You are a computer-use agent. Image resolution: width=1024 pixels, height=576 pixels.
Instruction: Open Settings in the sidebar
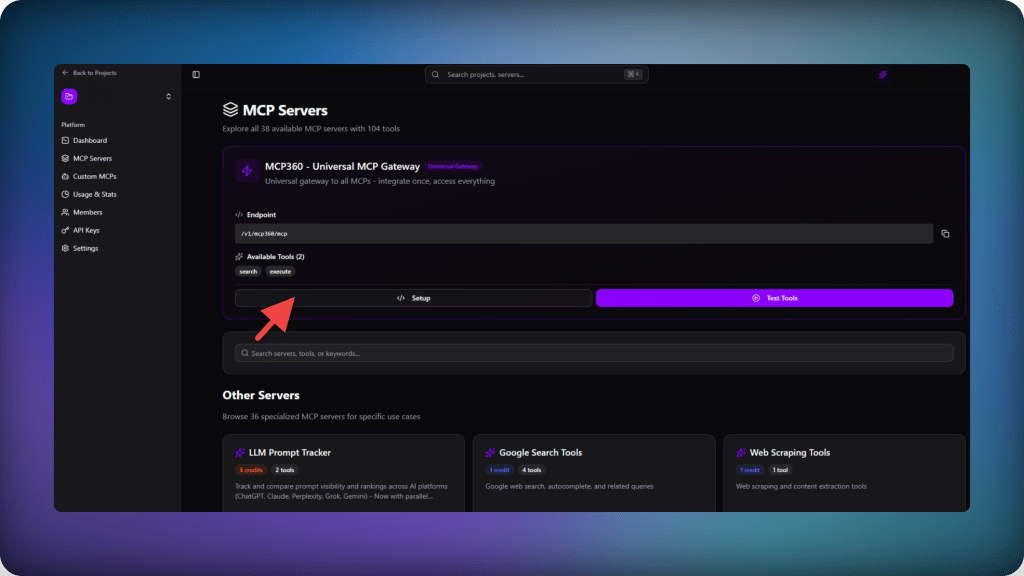pyautogui.click(x=80, y=248)
